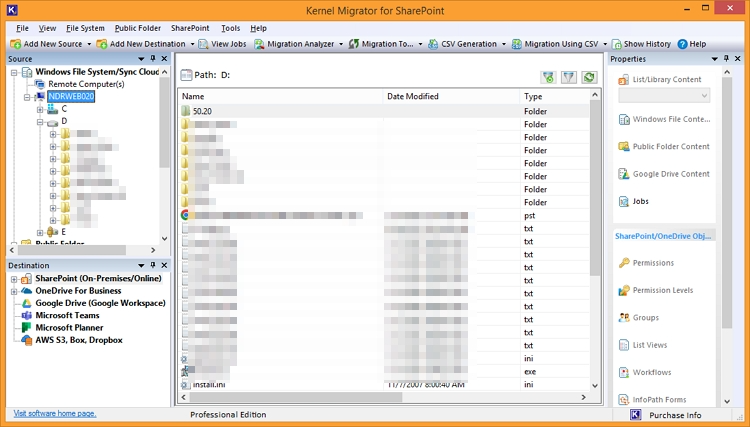Open View Jobs from the toolbar
Viewport: 750px width, 427px height.
tap(222, 44)
